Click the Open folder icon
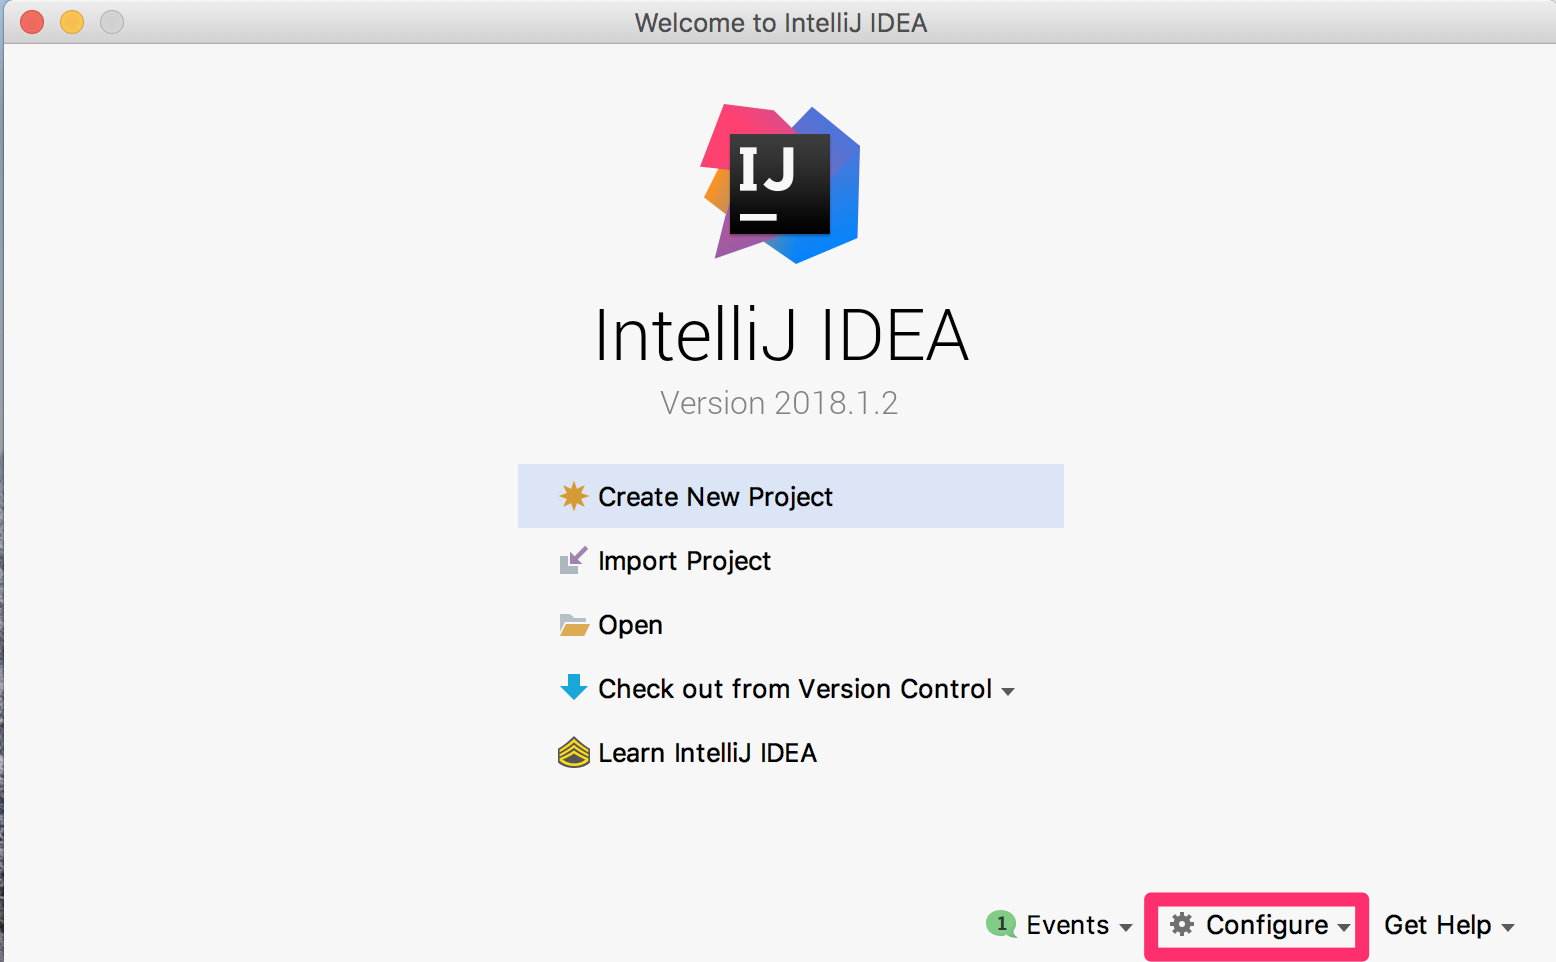1556x962 pixels. pyautogui.click(x=574, y=624)
